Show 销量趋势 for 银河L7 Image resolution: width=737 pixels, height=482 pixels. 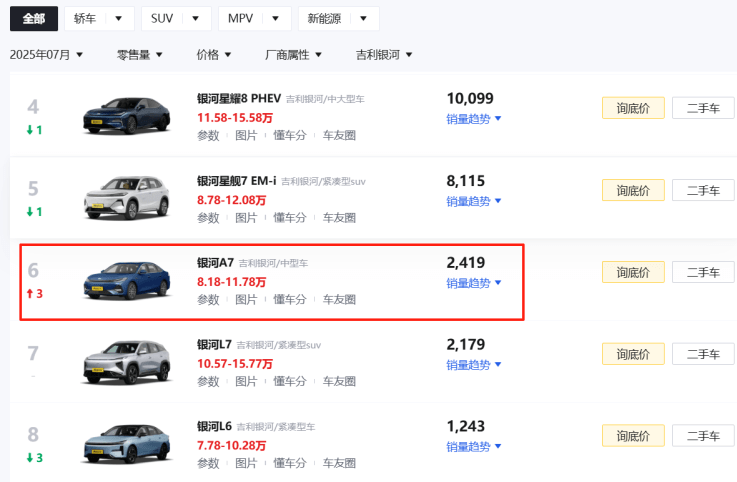pos(473,364)
